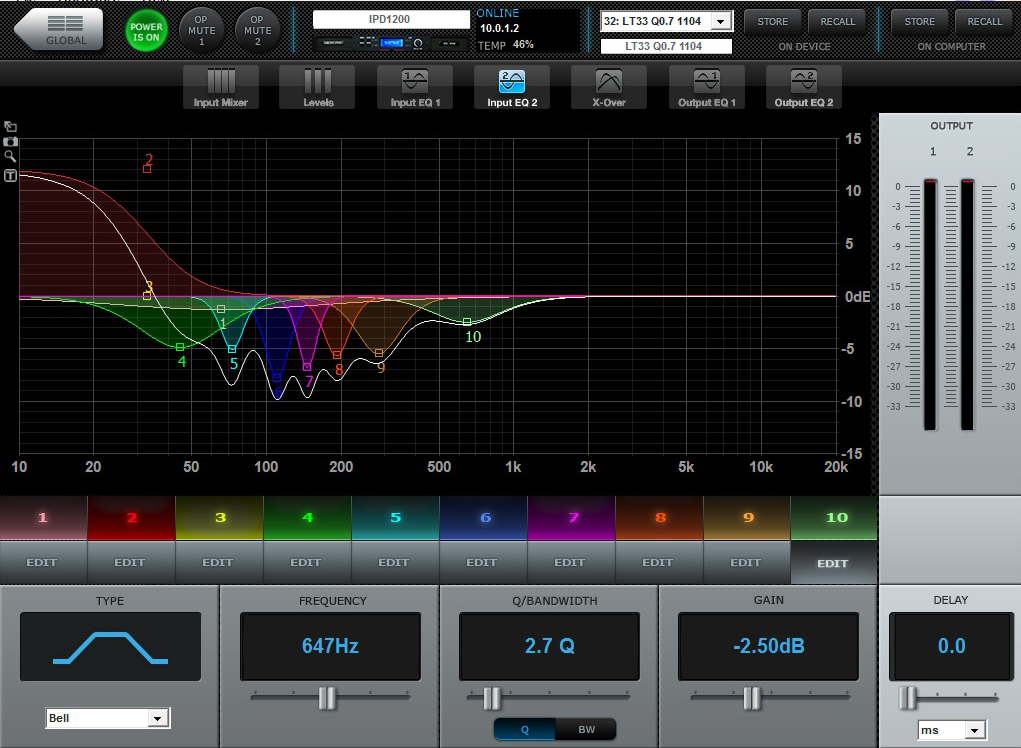Switch to the Output EQ 1 tab

pyautogui.click(x=706, y=87)
